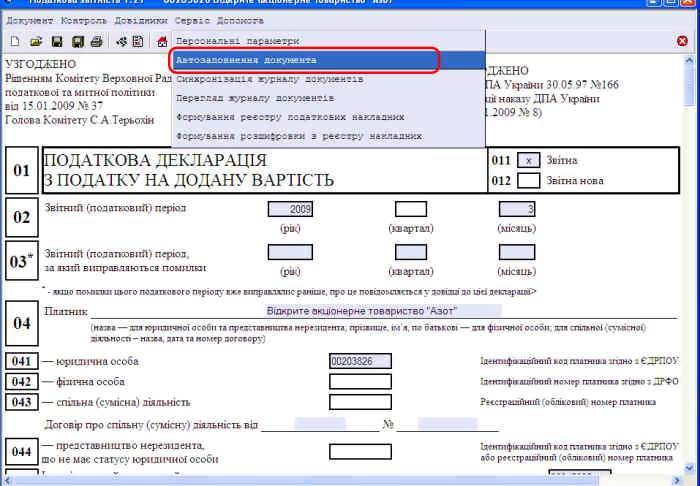Choose Синхронізація журналу документів entry
700x486 pixels.
(328, 79)
